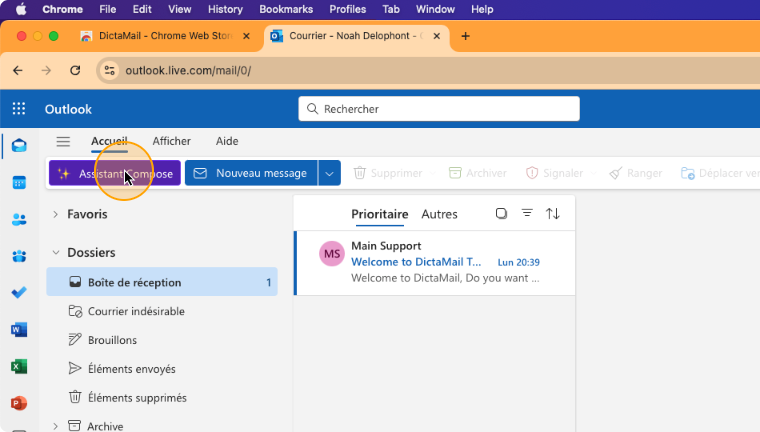Compose a Nouveau message
This screenshot has height=432, width=760.
(x=251, y=173)
